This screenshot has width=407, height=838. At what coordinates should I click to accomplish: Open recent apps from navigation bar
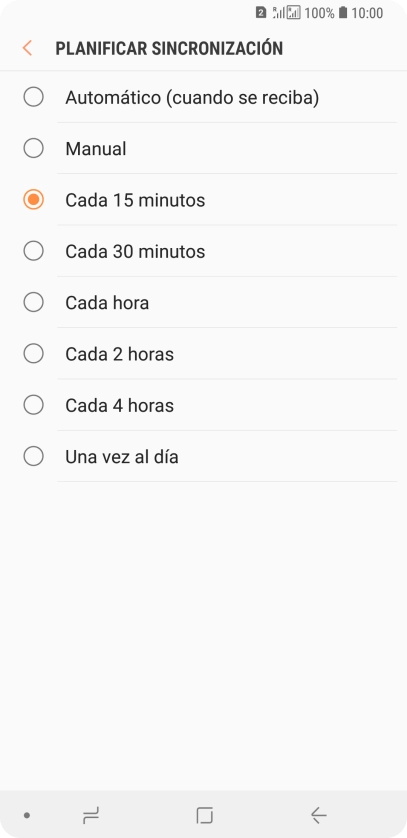(x=91, y=815)
